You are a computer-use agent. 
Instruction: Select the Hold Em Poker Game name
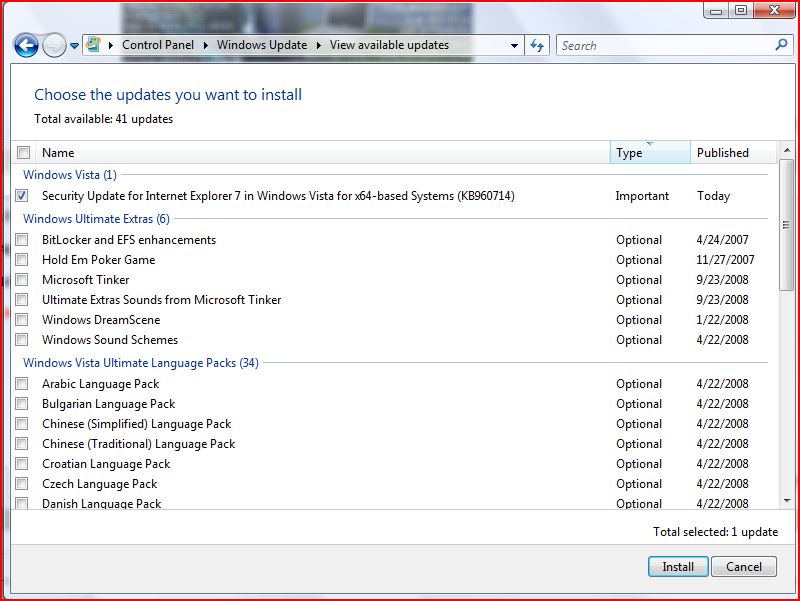tap(98, 260)
